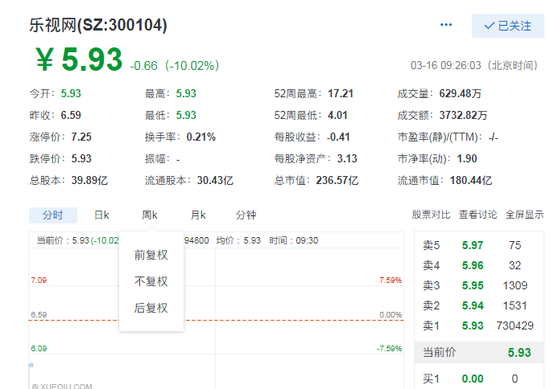Click the large price ¥5.93
Screen dimensions: 550x389
pyautogui.click(x=79, y=59)
